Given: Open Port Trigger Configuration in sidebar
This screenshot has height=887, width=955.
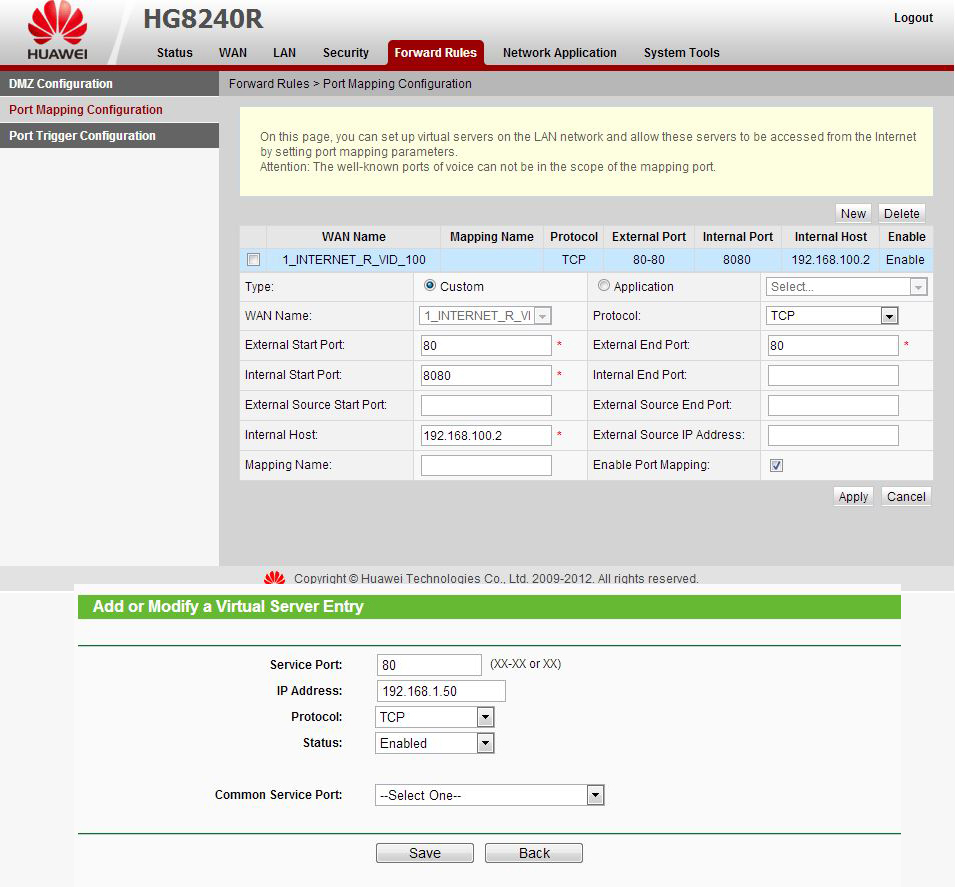Looking at the screenshot, I should click(x=82, y=136).
